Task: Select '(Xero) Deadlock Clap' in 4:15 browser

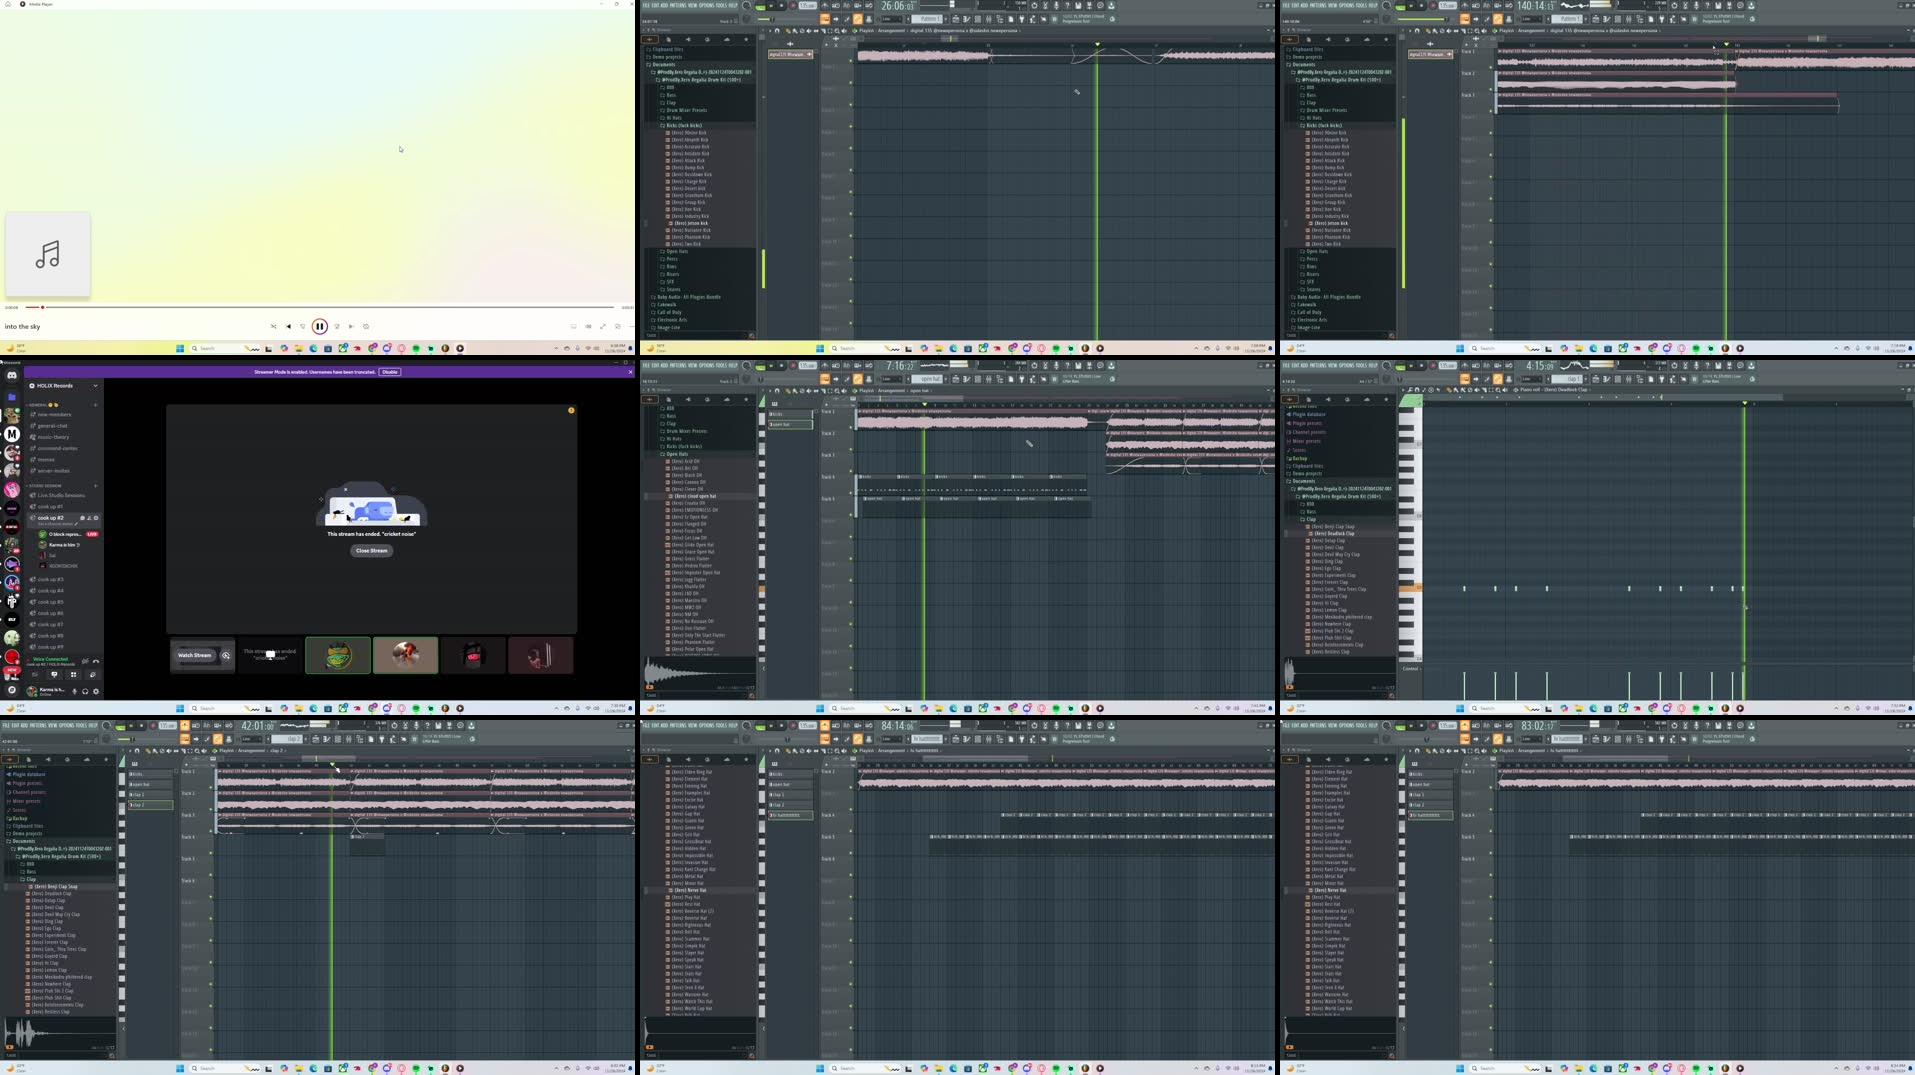Action: click(x=1335, y=534)
